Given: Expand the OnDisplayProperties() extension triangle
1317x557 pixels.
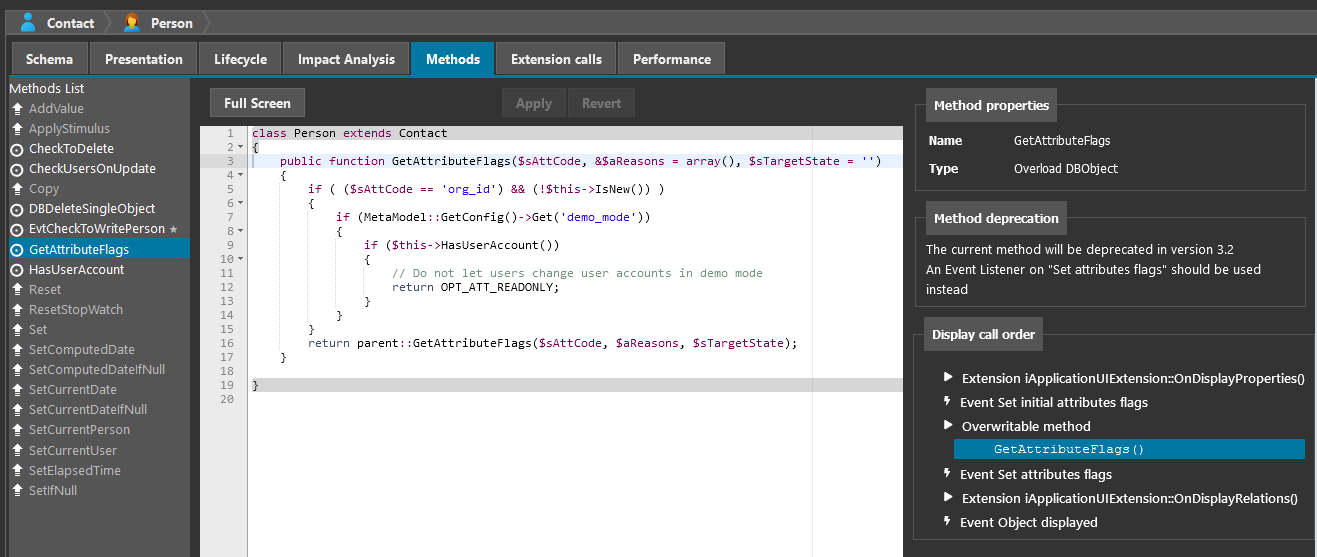Looking at the screenshot, I should (x=948, y=378).
